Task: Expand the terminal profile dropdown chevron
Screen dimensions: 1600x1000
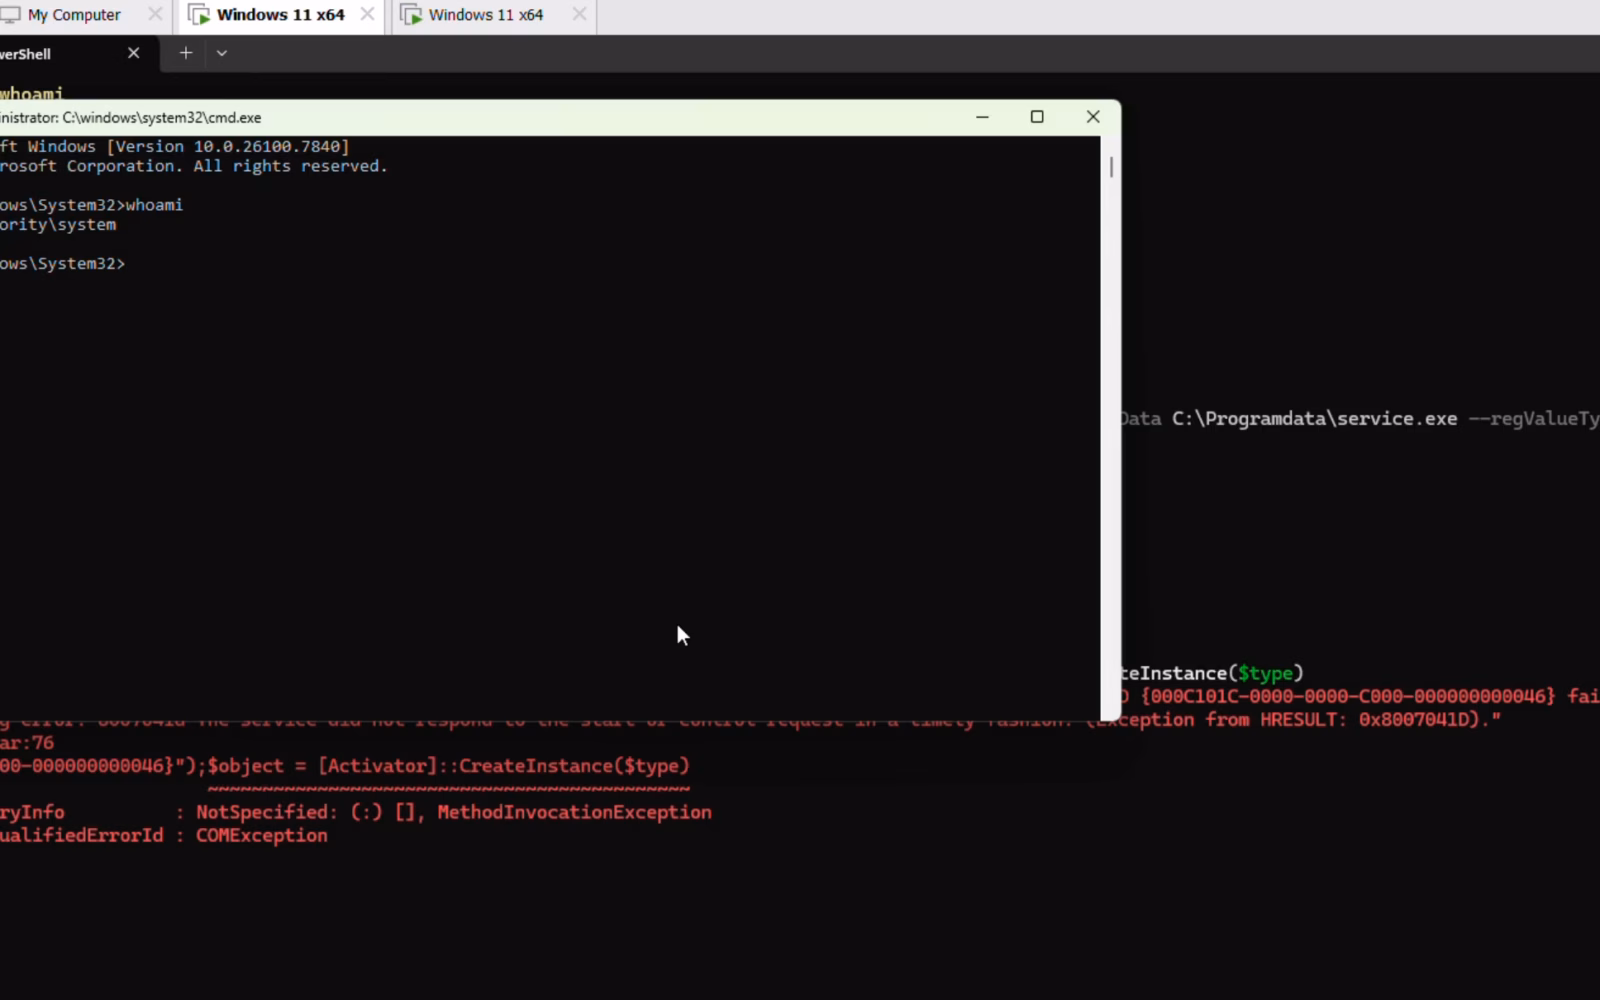Action: tap(222, 53)
